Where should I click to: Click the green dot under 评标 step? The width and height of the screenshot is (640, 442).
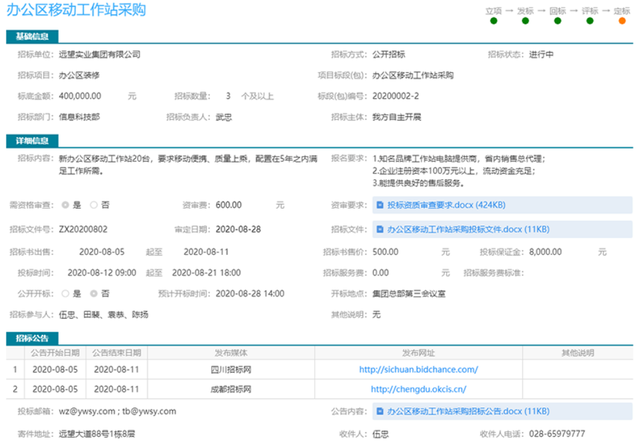(589, 21)
